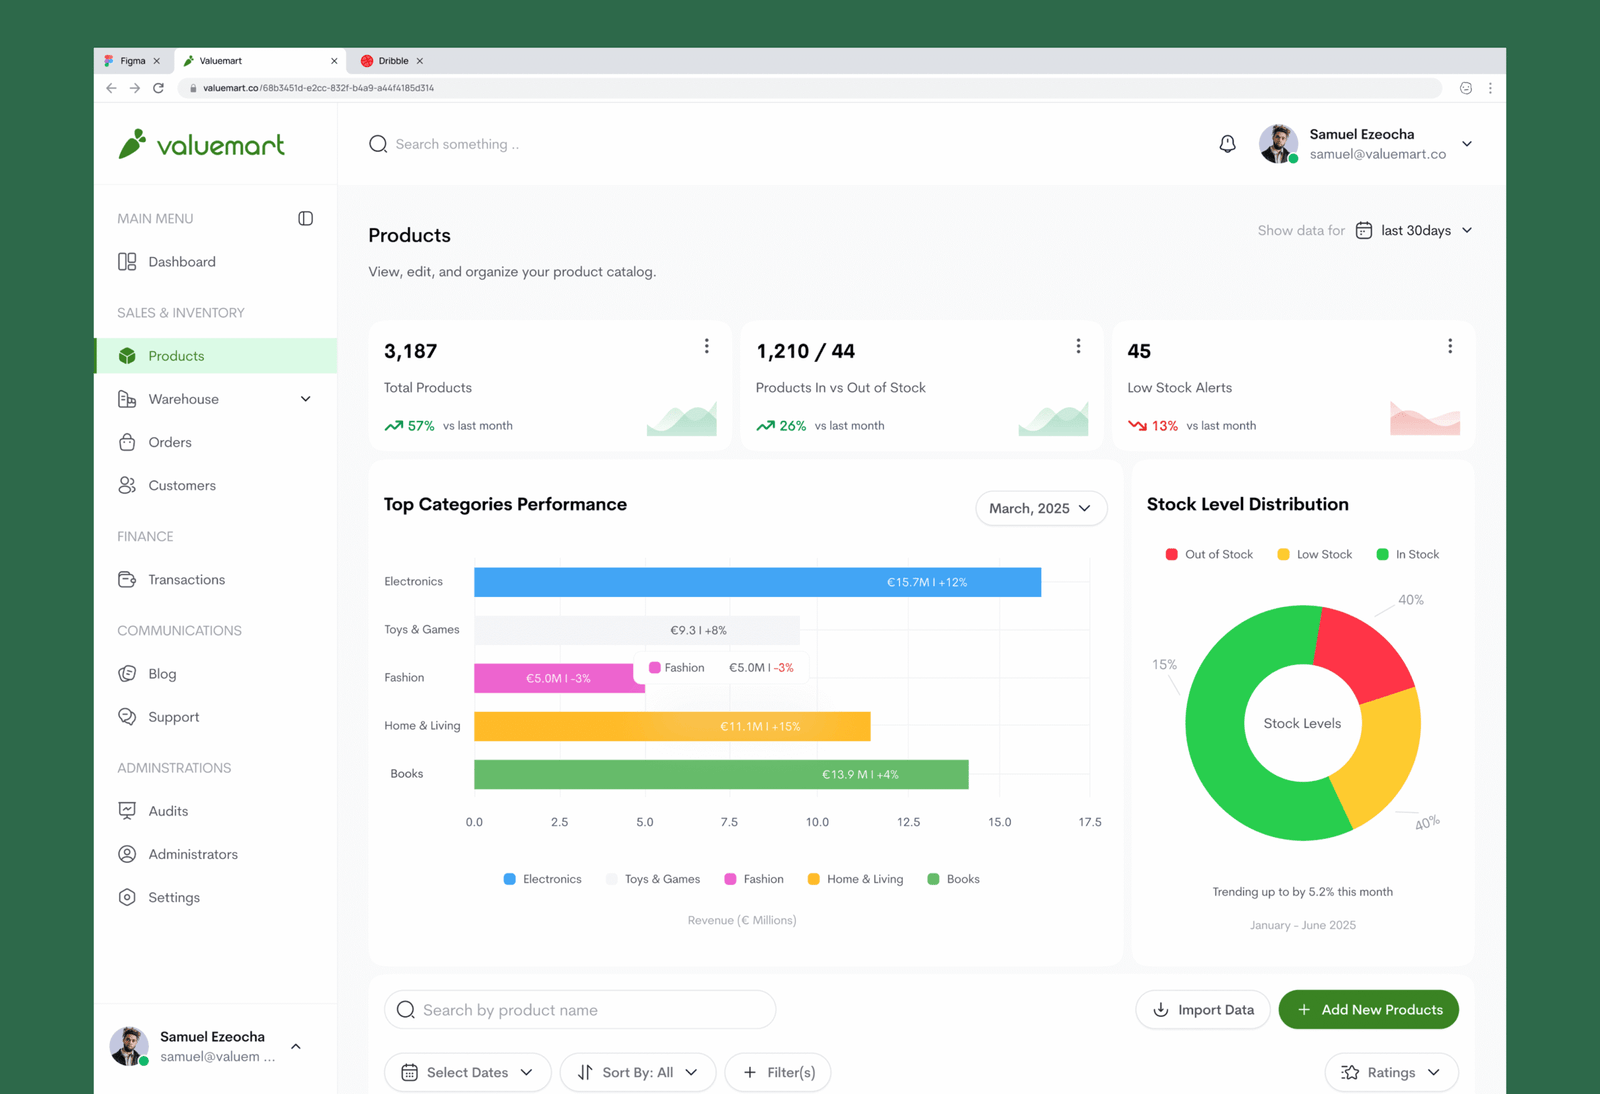Viewport: 1600px width, 1094px height.
Task: Click the valuemart logo
Action: tap(202, 144)
